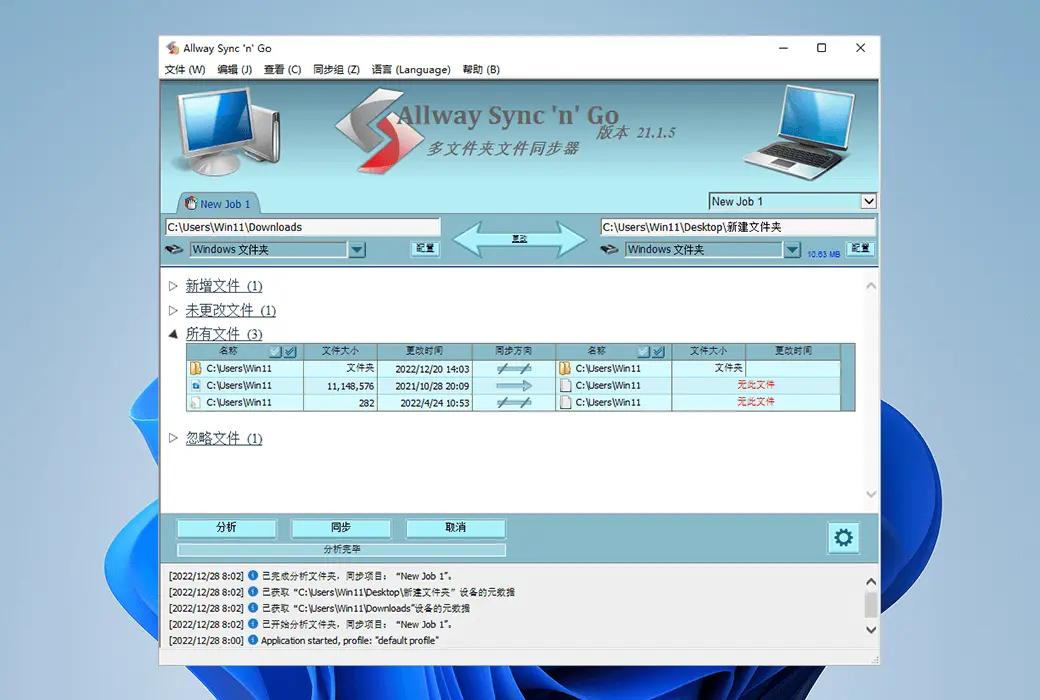Viewport: 1040px width, 700px height.
Task: Click file list scroll-down chevron
Action: (x=871, y=494)
